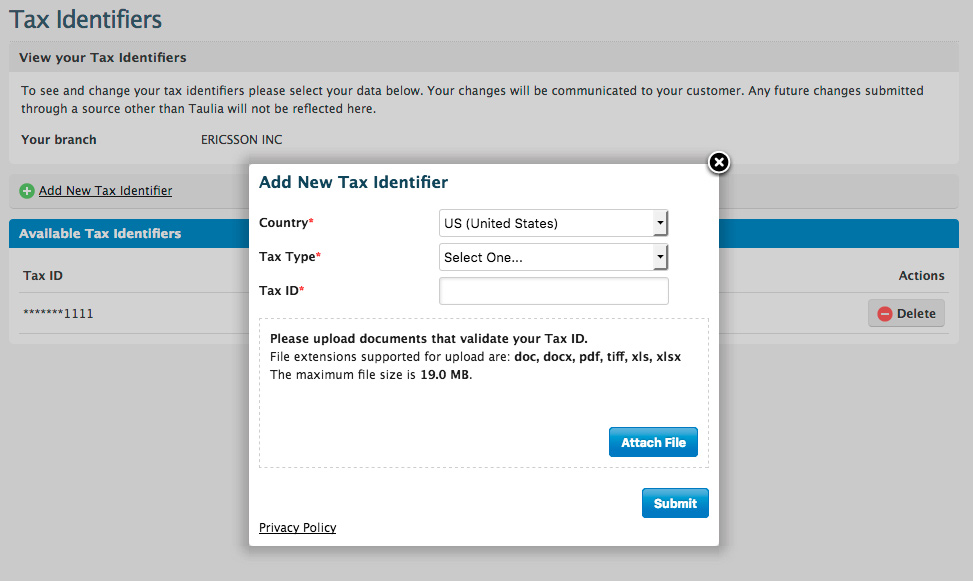Expand the Tax Type 'Select One...' dropdown
The width and height of the screenshot is (973, 581).
[x=554, y=257]
